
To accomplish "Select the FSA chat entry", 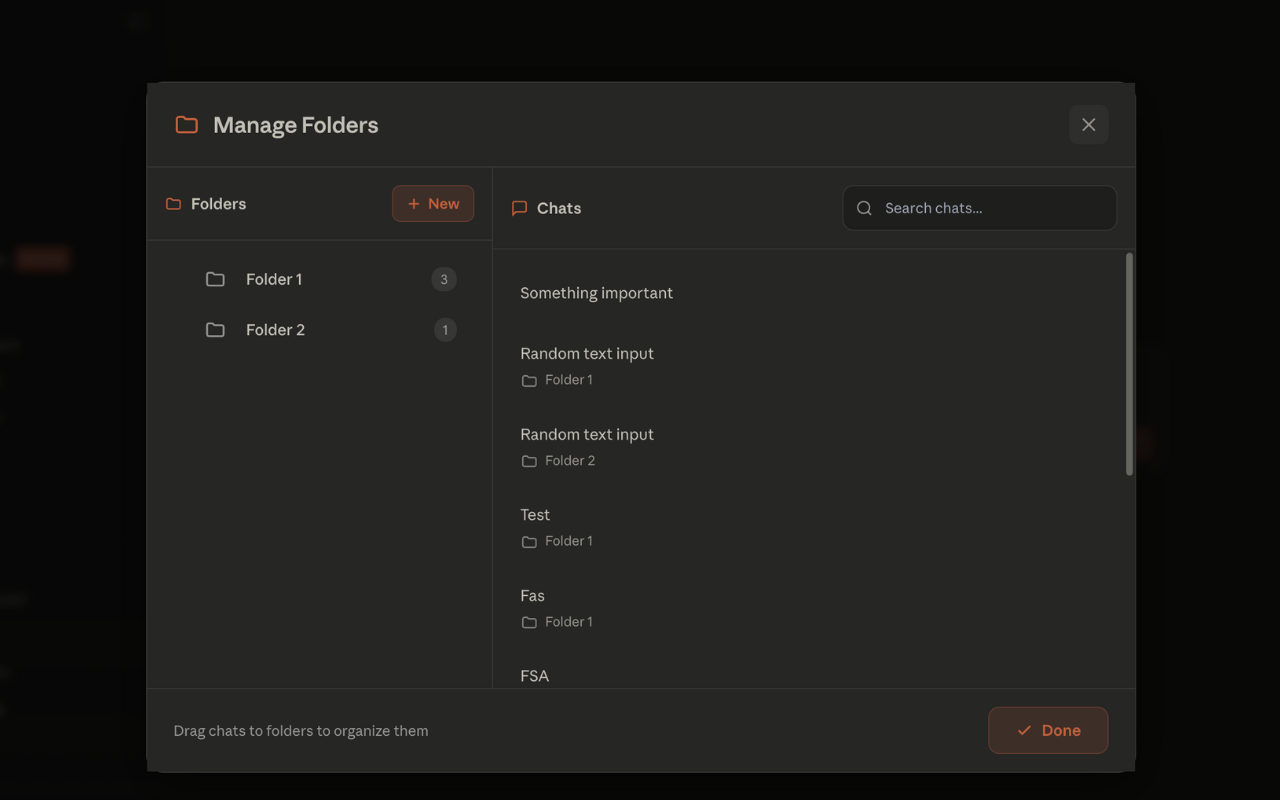I will point(535,676).
